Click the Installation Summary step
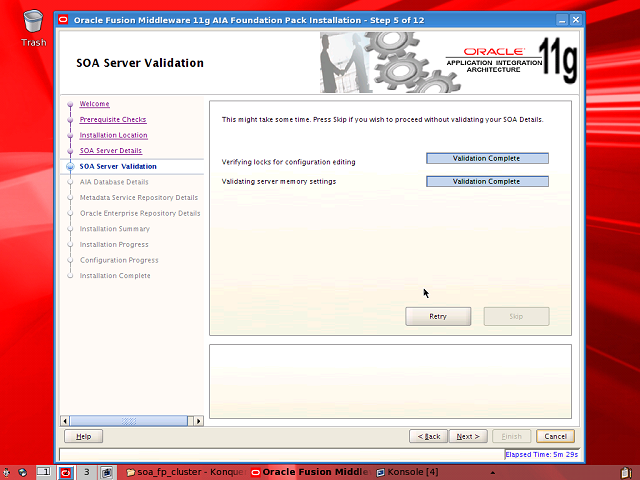 point(115,229)
